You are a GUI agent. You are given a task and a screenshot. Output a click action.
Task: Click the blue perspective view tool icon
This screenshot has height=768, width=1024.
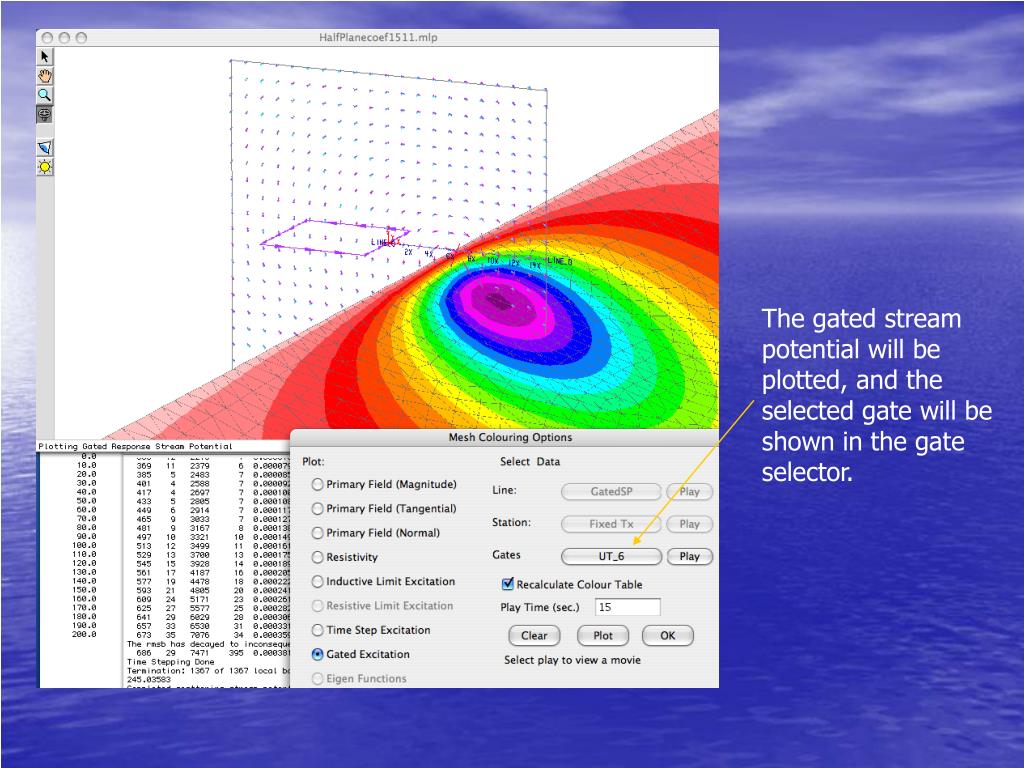point(44,148)
